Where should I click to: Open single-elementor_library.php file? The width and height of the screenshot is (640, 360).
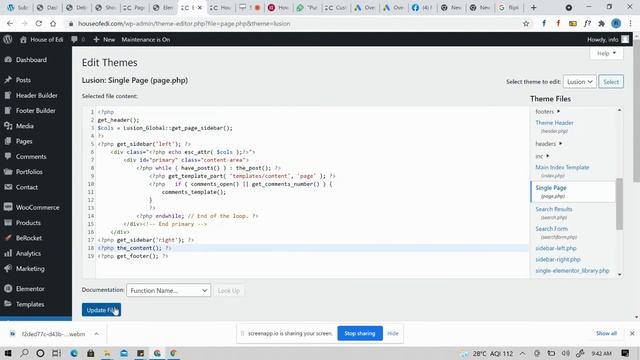572,271
